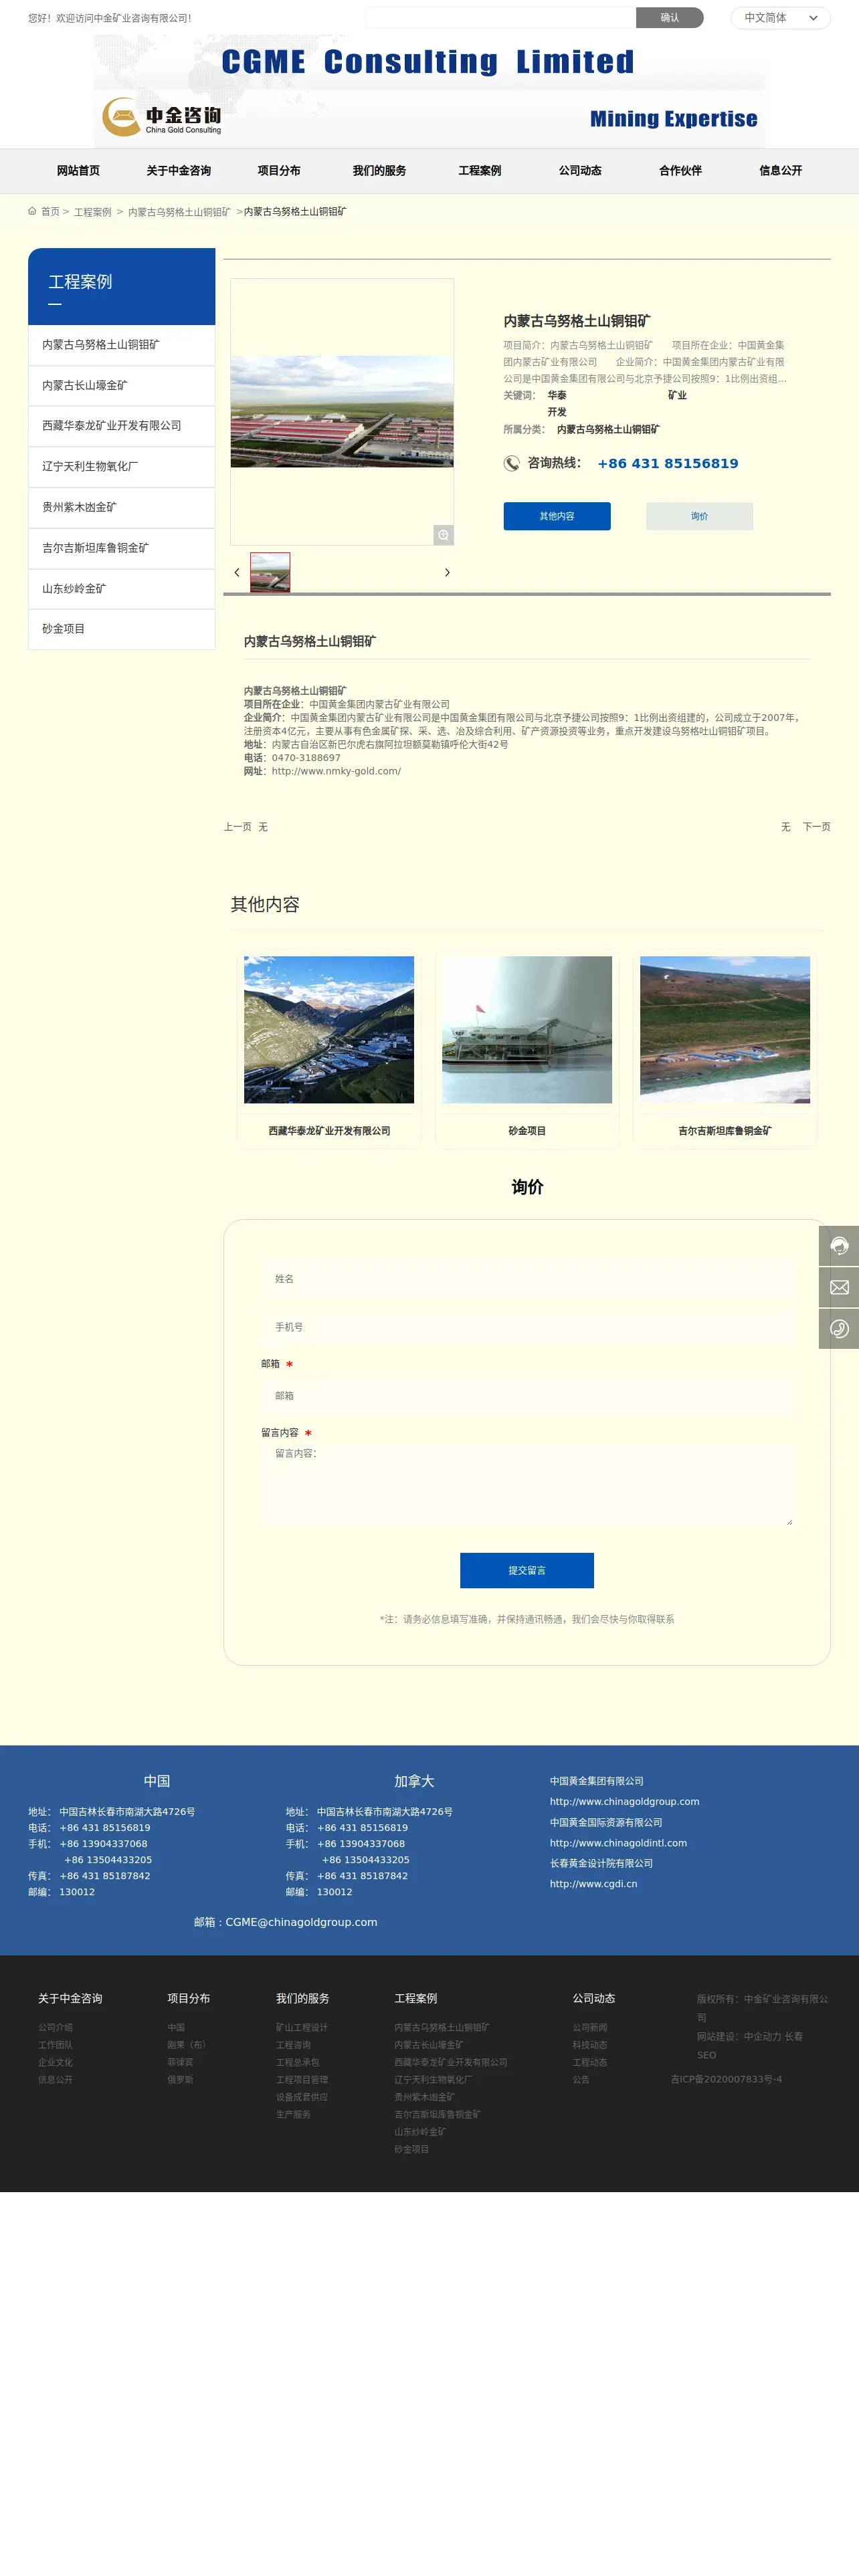This screenshot has width=859, height=2576.
Task: Open 吉尔吉斯坦库鲁铜金矿 card image
Action: [725, 1030]
